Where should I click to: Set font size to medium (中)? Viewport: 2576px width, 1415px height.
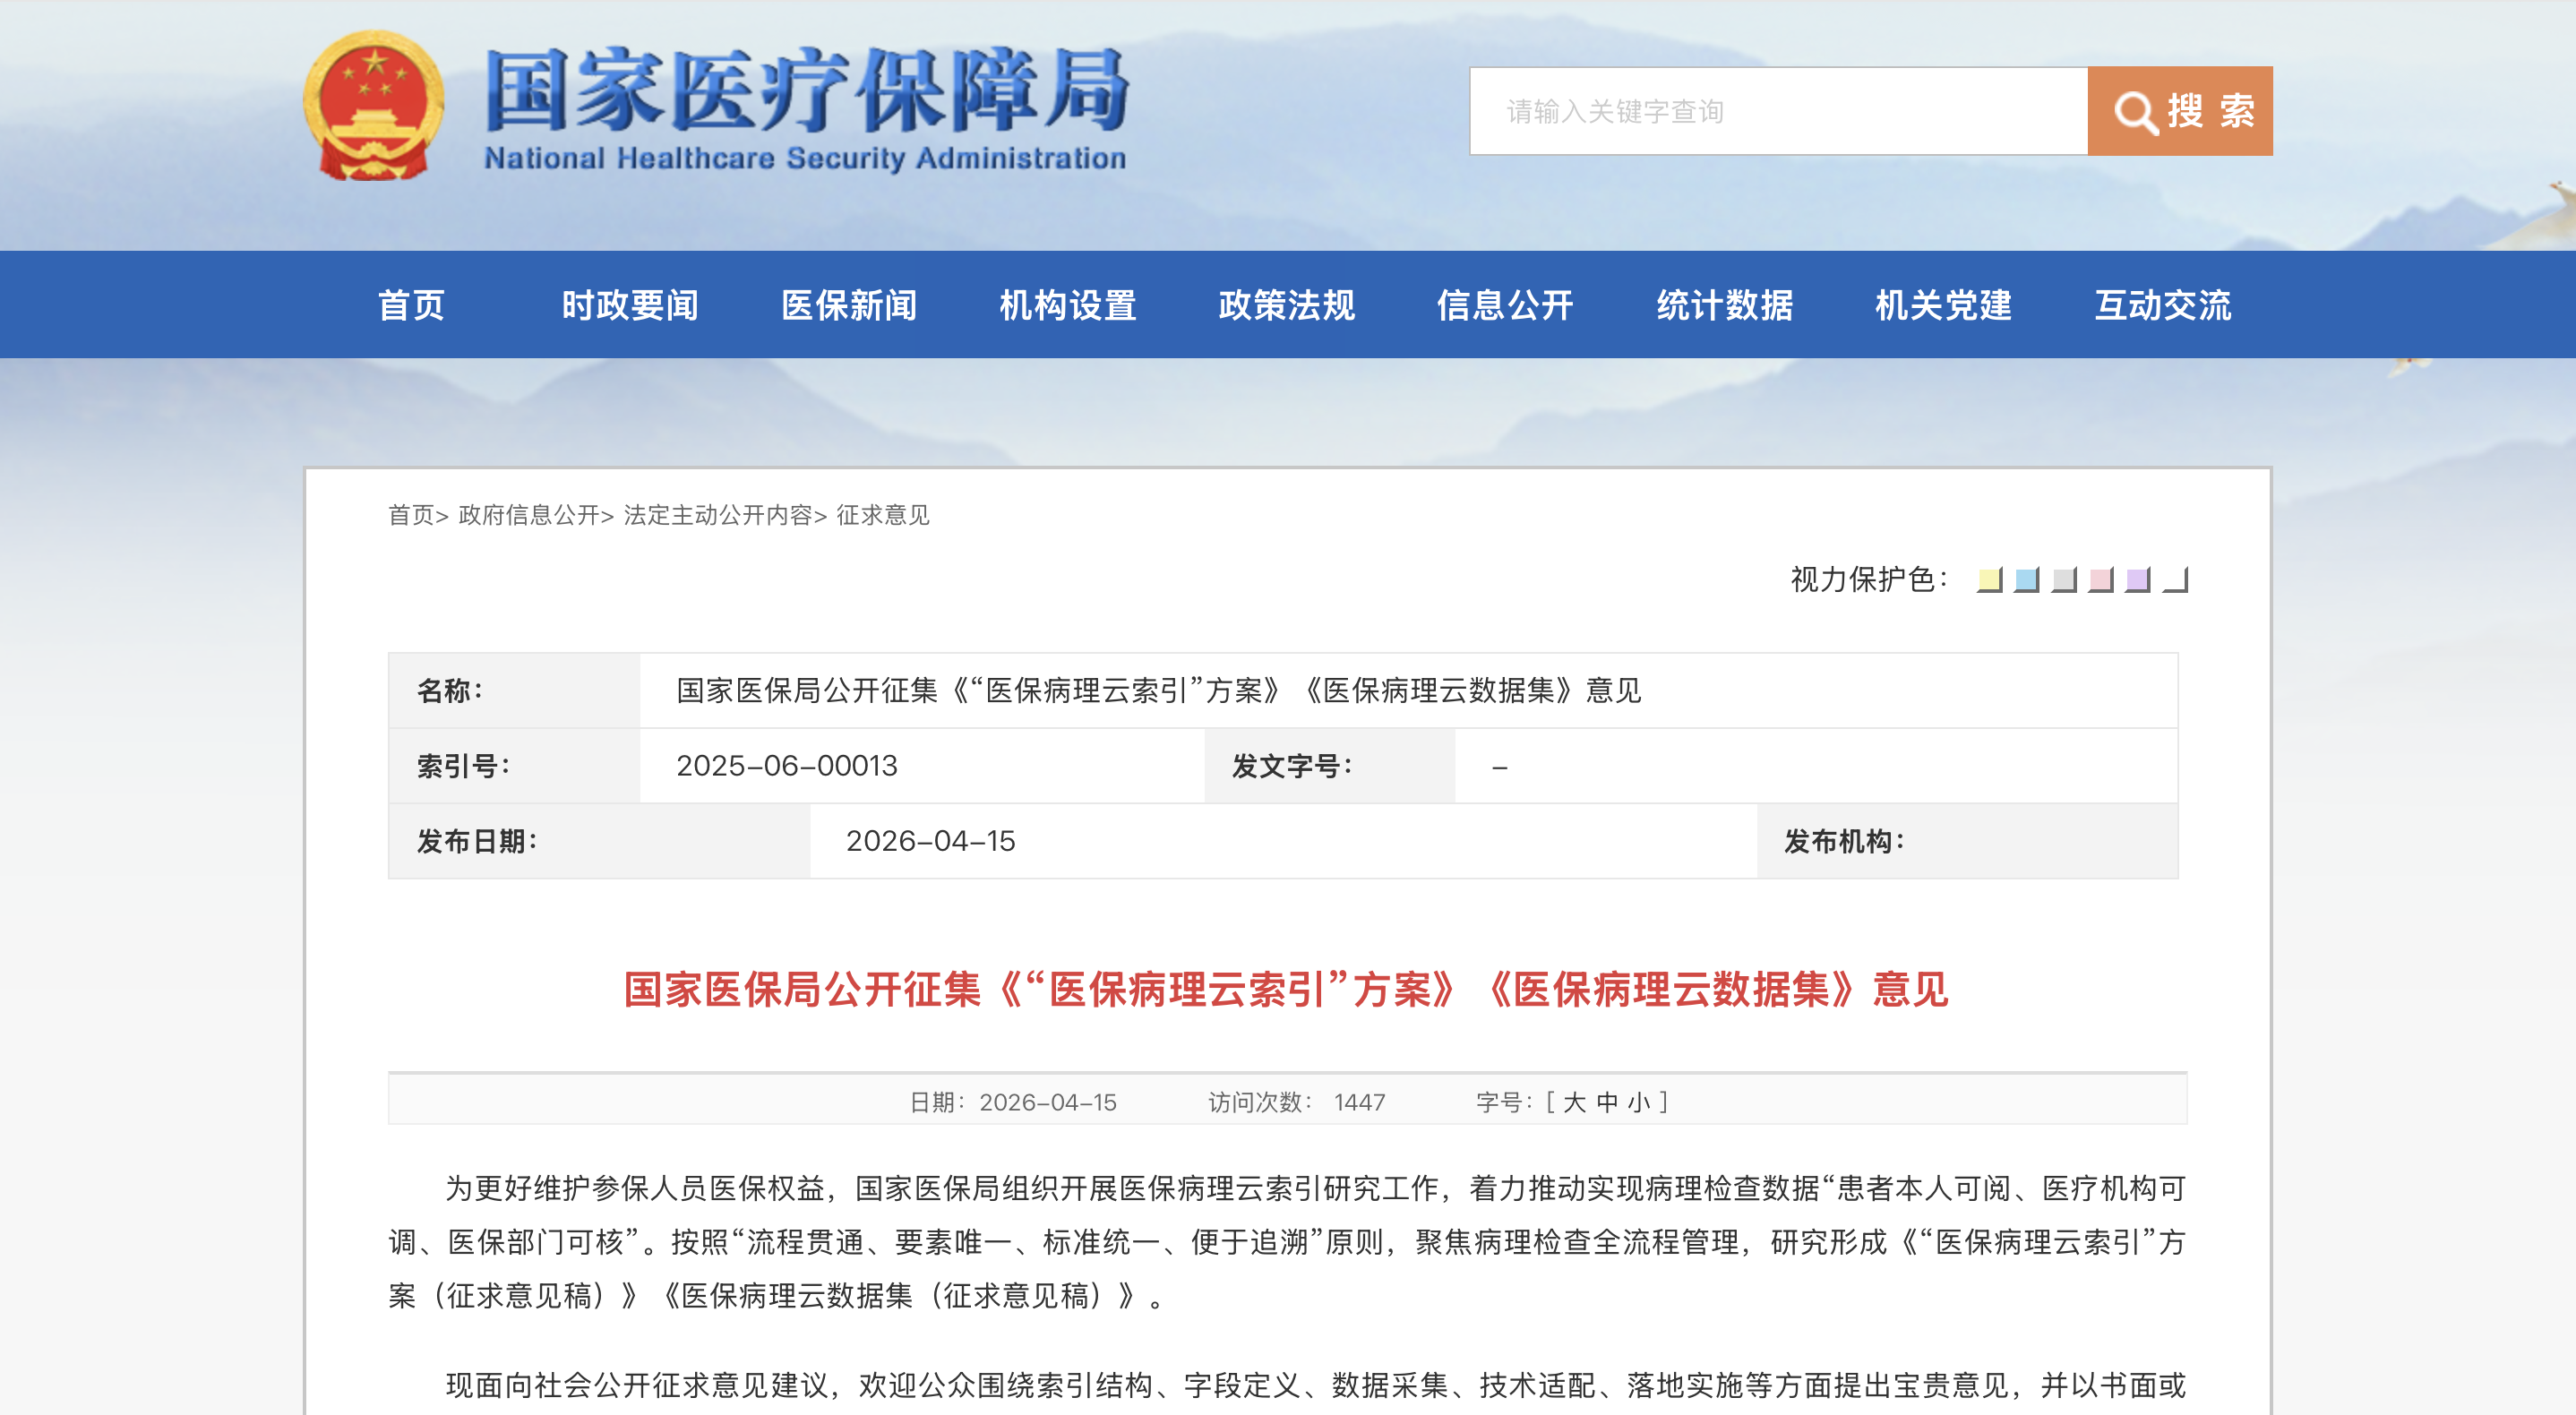[x=1607, y=1102]
